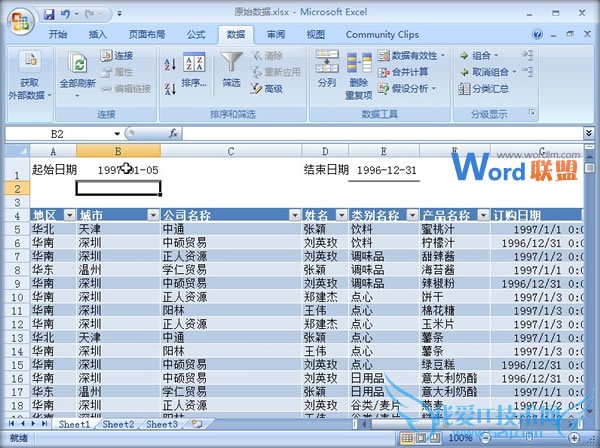Open the 分级显示 dialog launcher
The width and height of the screenshot is (600, 448).
coord(532,112)
